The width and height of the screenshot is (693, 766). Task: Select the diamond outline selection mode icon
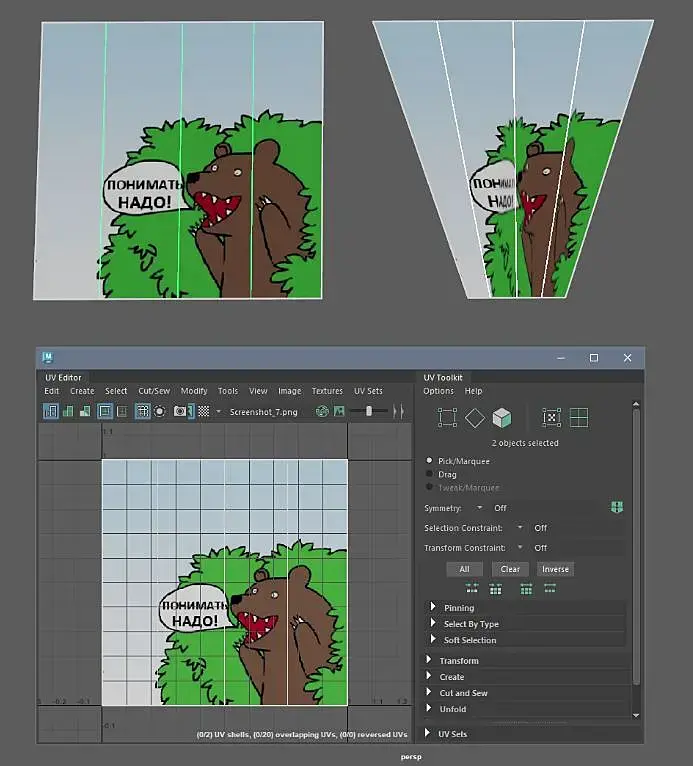(x=475, y=418)
